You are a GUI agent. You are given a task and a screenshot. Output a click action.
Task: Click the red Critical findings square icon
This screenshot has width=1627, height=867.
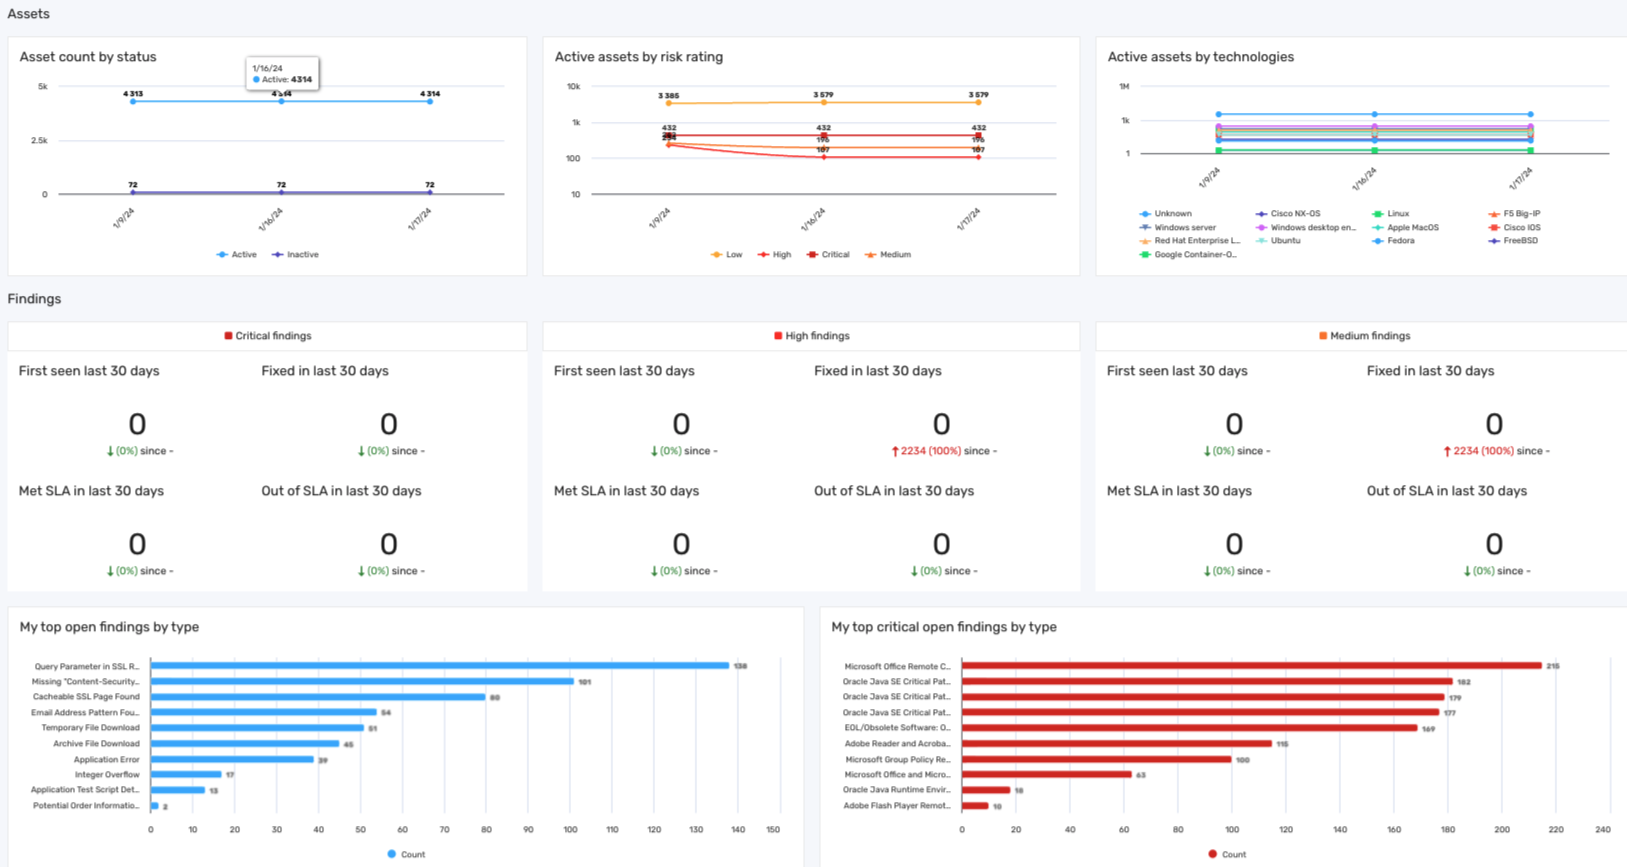click(229, 336)
